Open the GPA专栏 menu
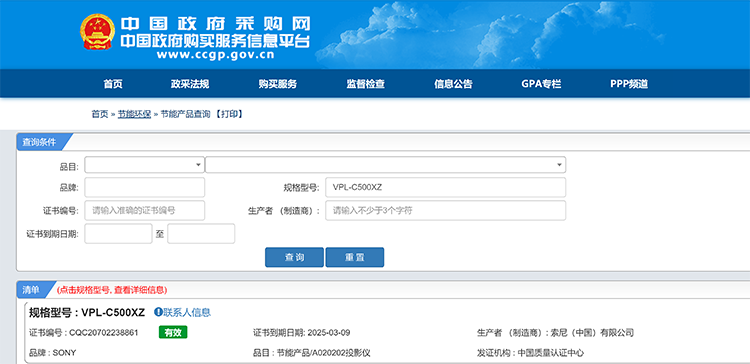Image resolution: width=750 pixels, height=364 pixels. [x=541, y=84]
